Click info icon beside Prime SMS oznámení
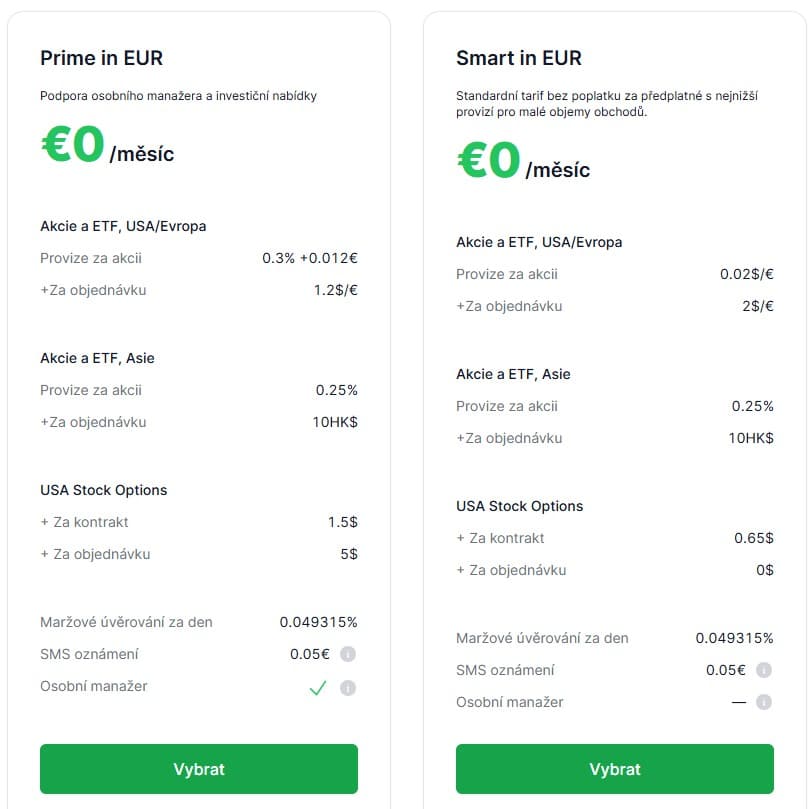811x809 pixels. (x=348, y=654)
